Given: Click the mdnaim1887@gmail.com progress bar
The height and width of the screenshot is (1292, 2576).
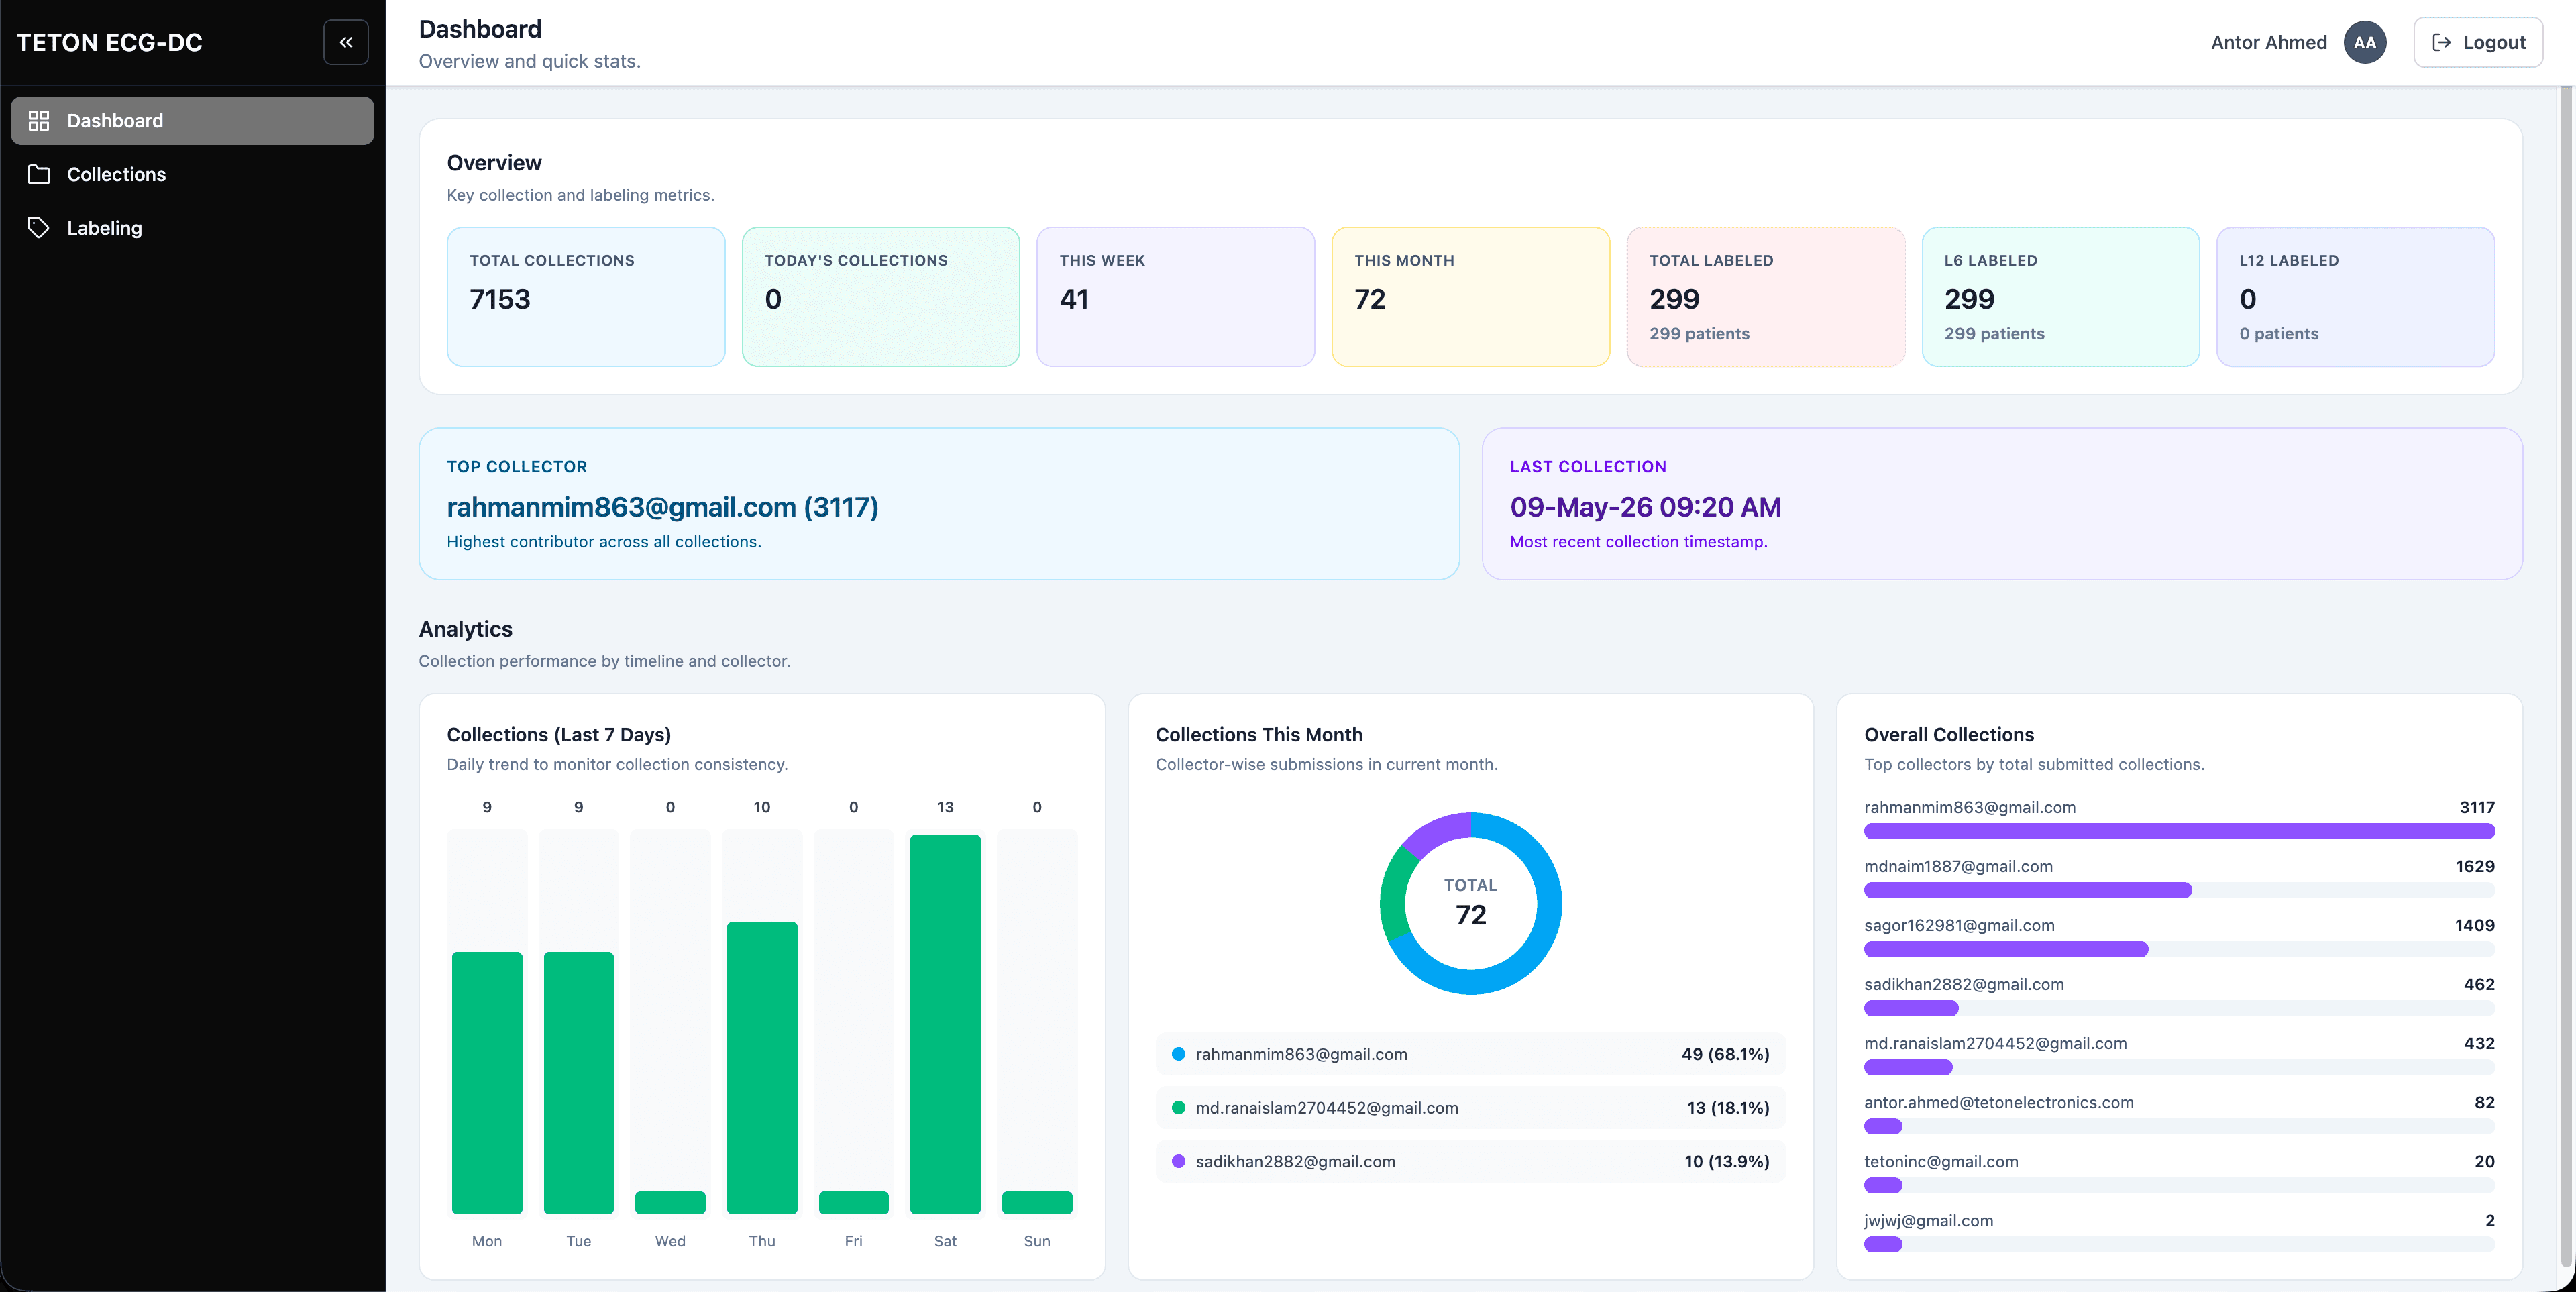Looking at the screenshot, I should click(x=2179, y=890).
